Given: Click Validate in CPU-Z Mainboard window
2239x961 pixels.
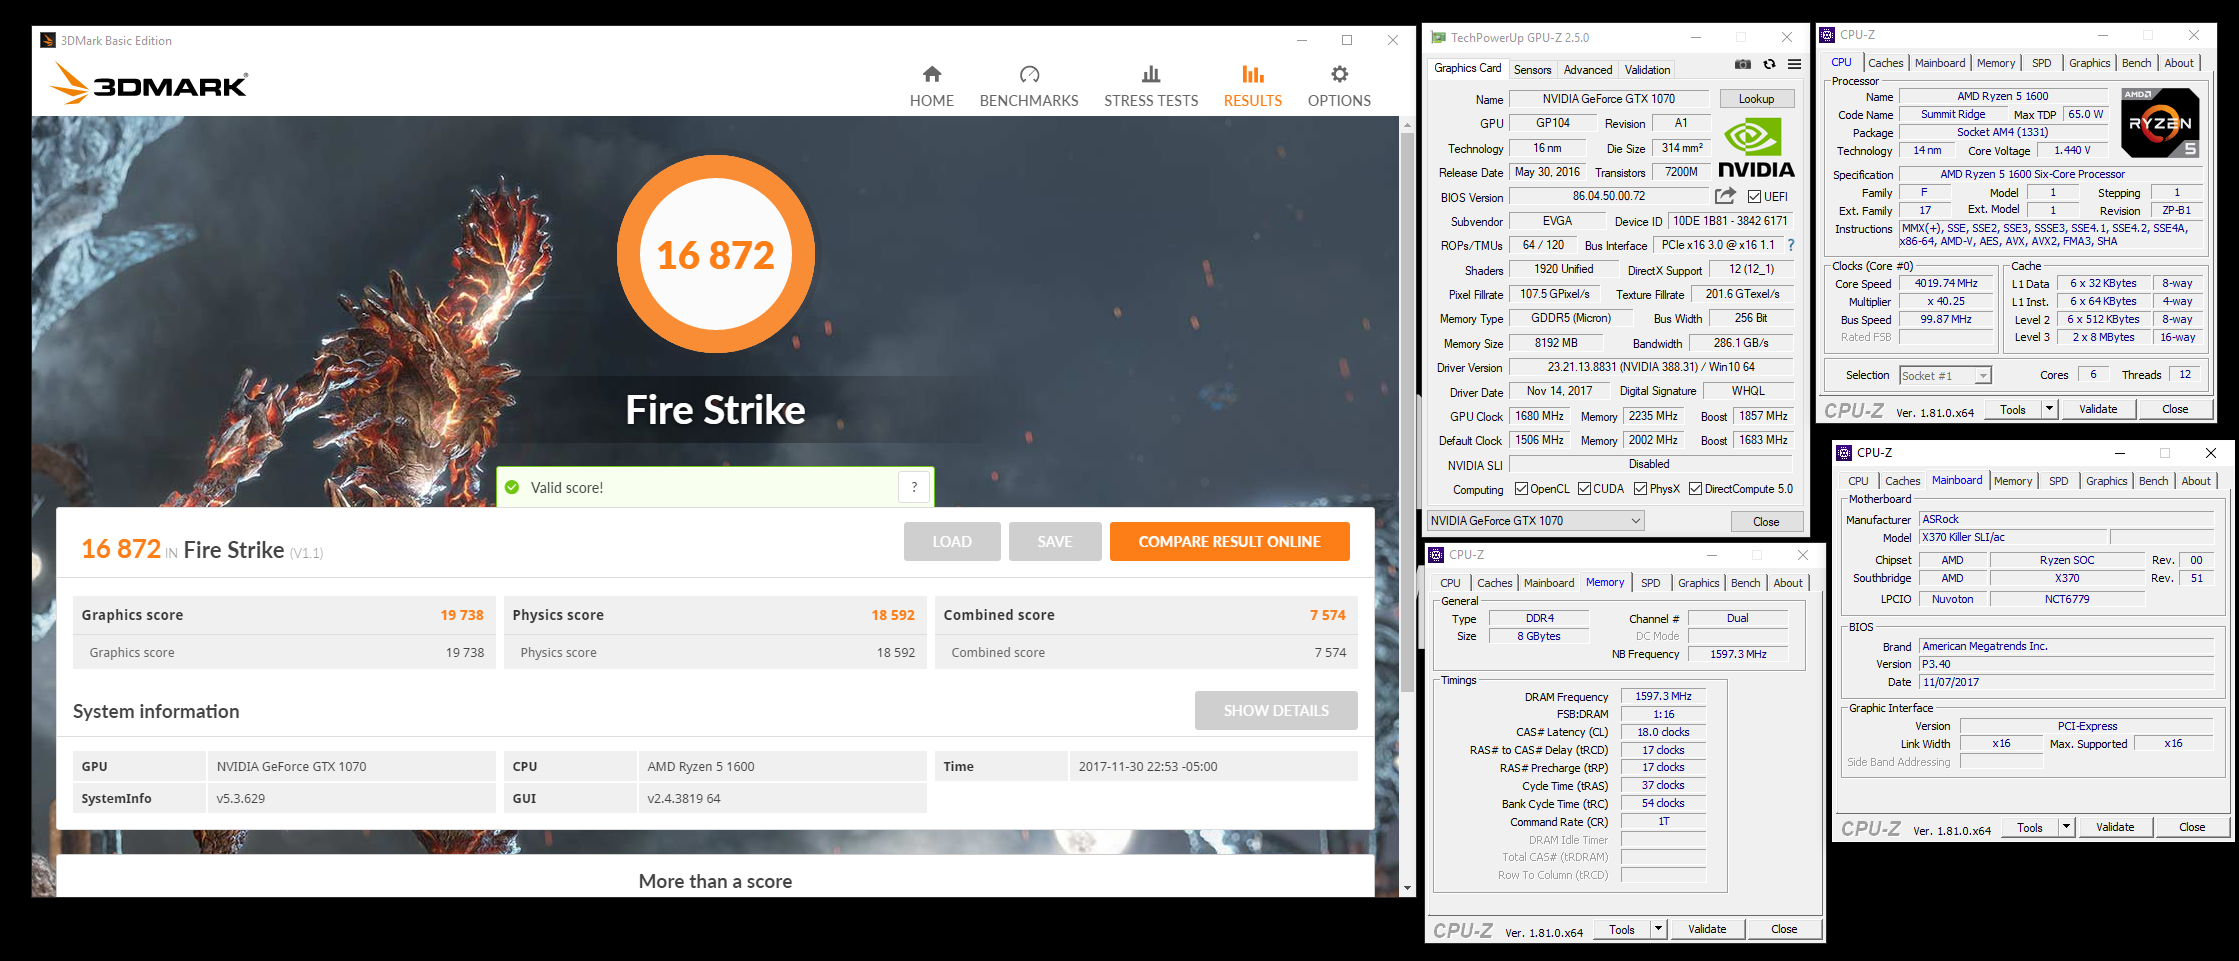Looking at the screenshot, I should [2115, 827].
